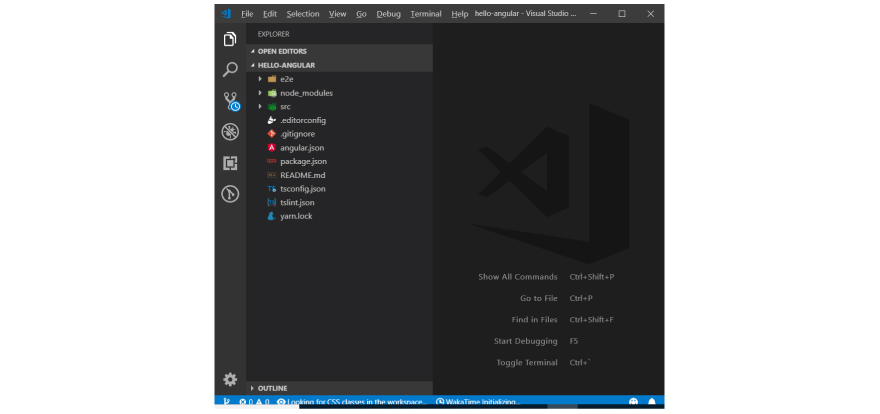Click the tslint.json file icon
The width and height of the screenshot is (880, 414).
272,203
